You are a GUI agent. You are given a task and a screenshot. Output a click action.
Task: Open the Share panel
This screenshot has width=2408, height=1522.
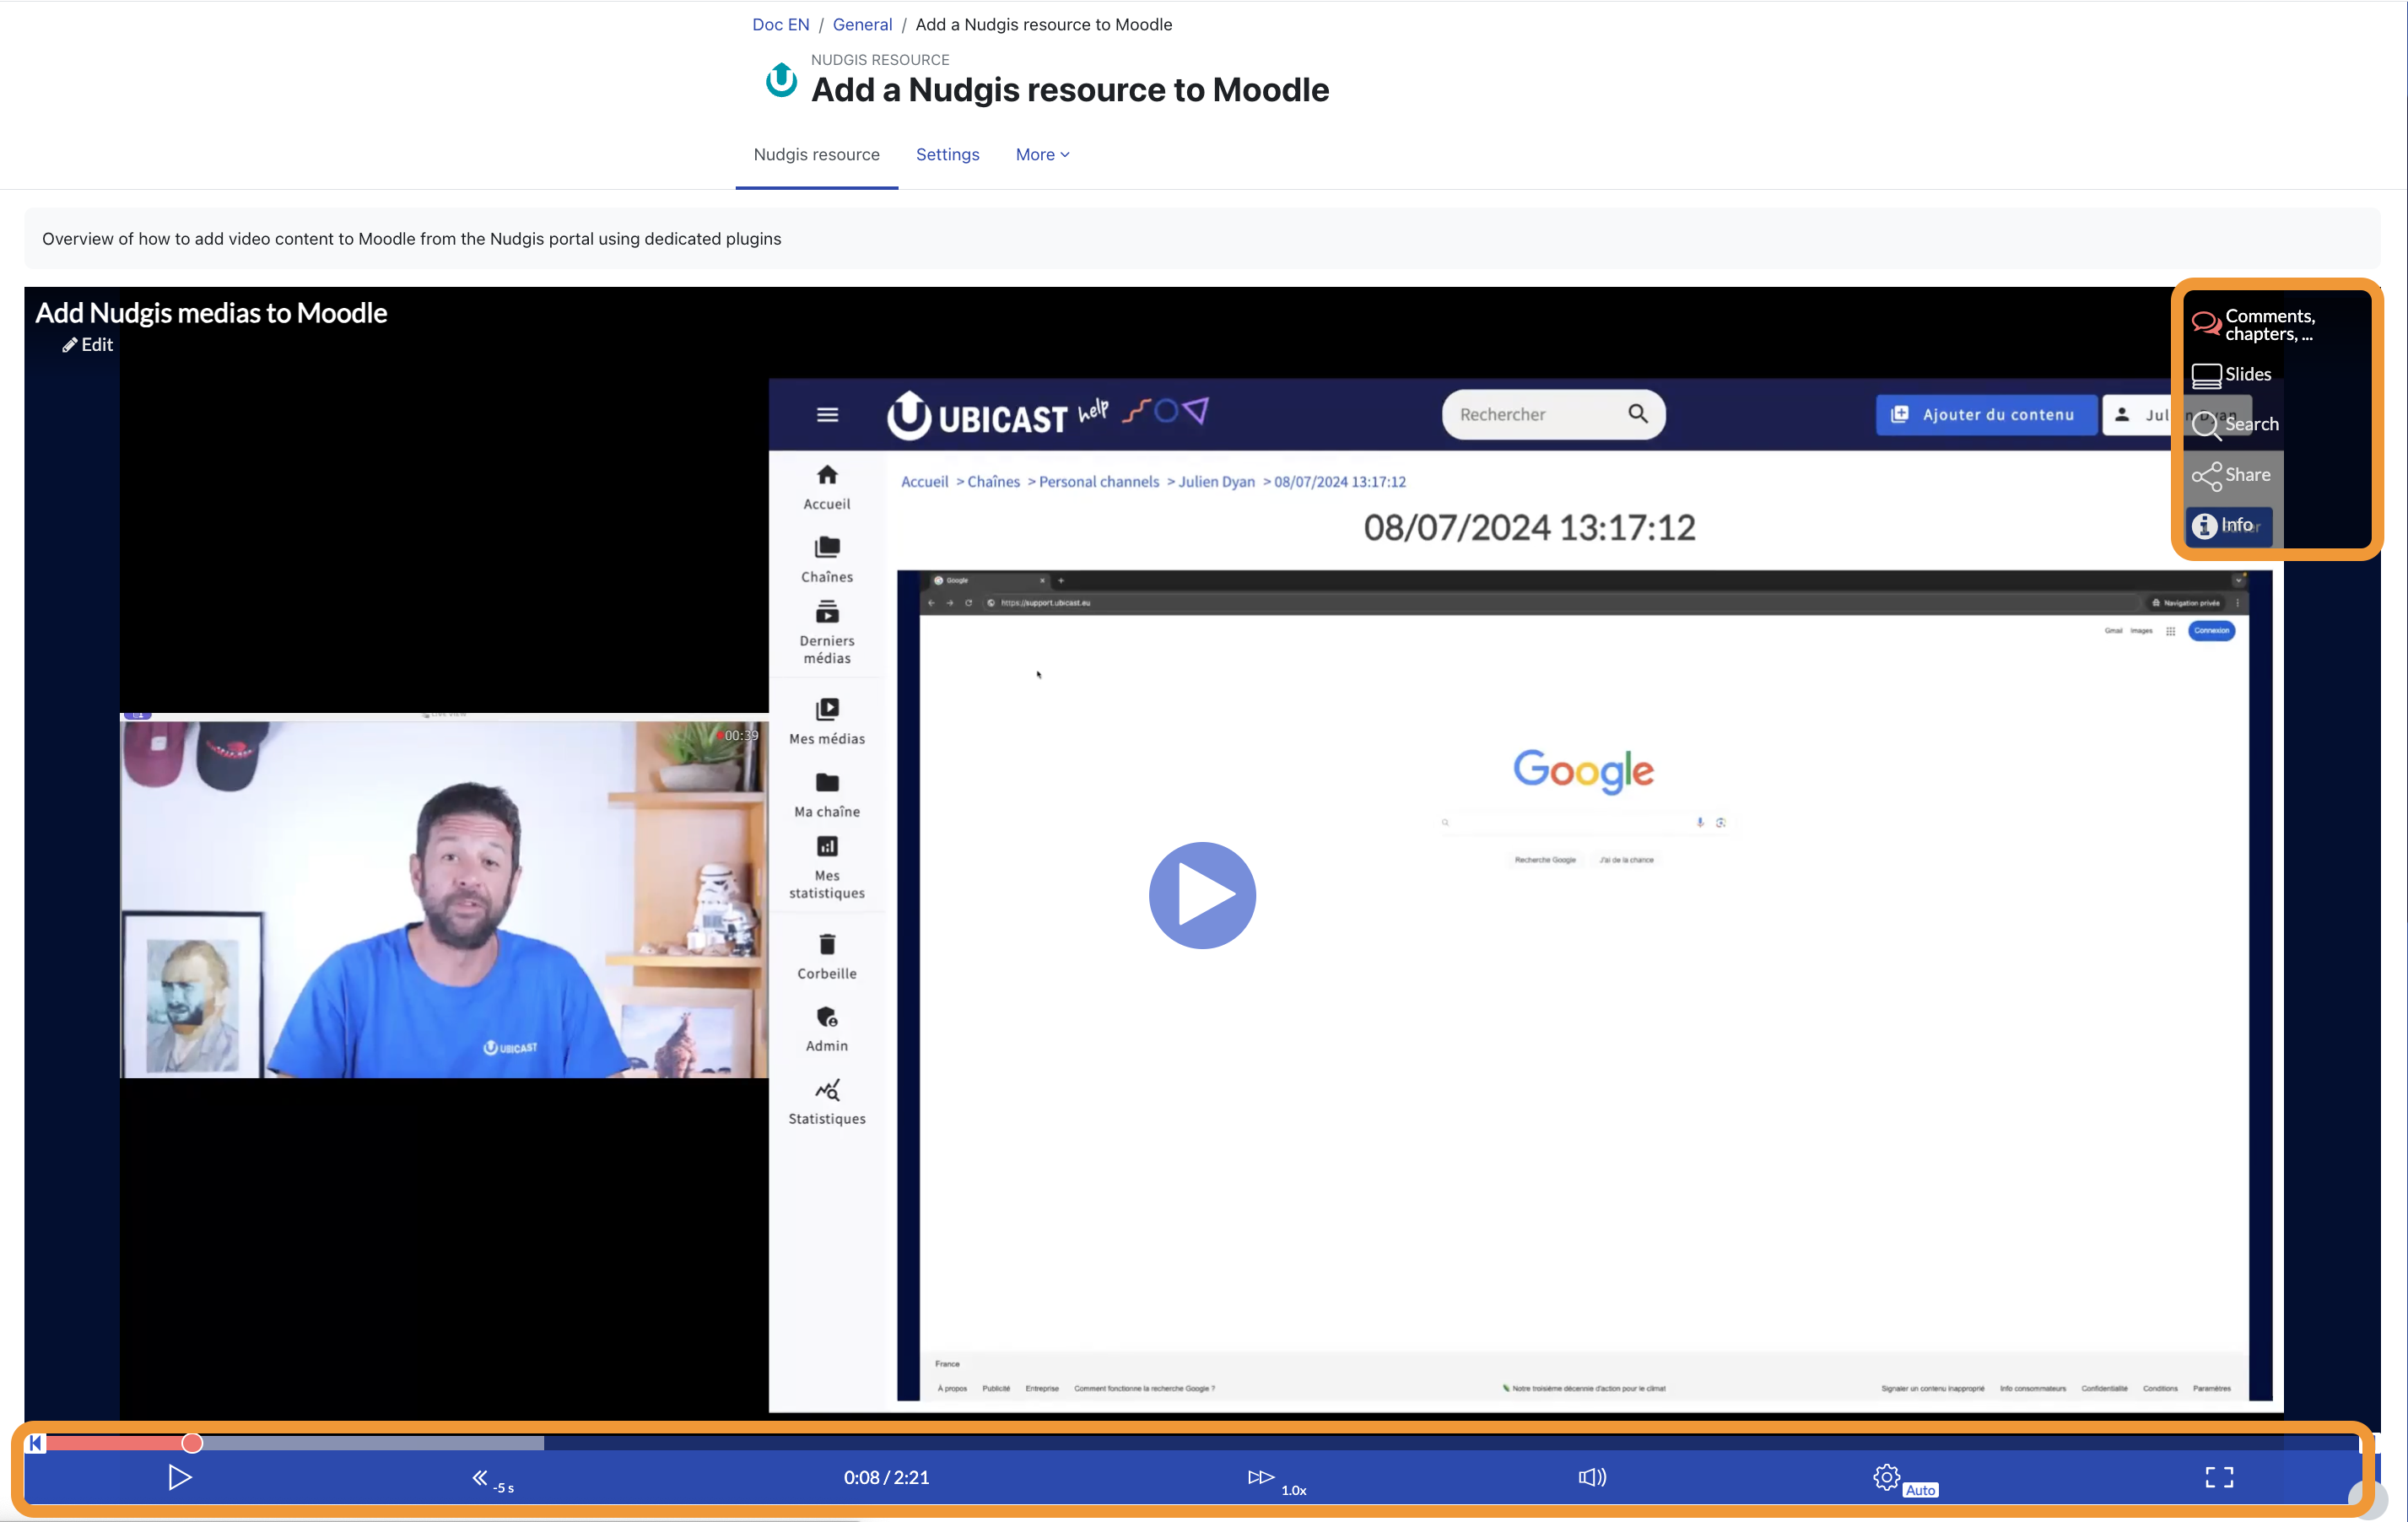click(2231, 476)
